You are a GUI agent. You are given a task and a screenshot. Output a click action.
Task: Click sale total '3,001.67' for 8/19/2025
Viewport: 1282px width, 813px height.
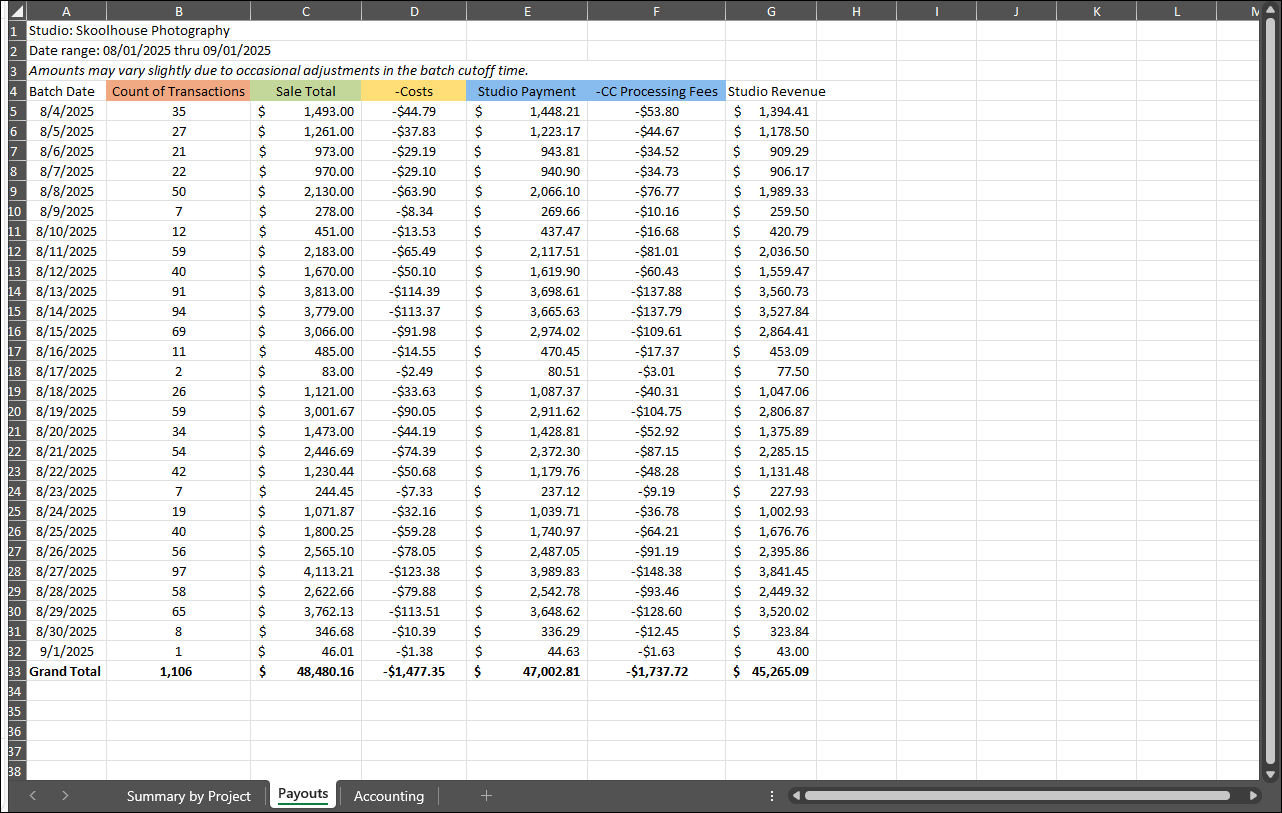[305, 411]
